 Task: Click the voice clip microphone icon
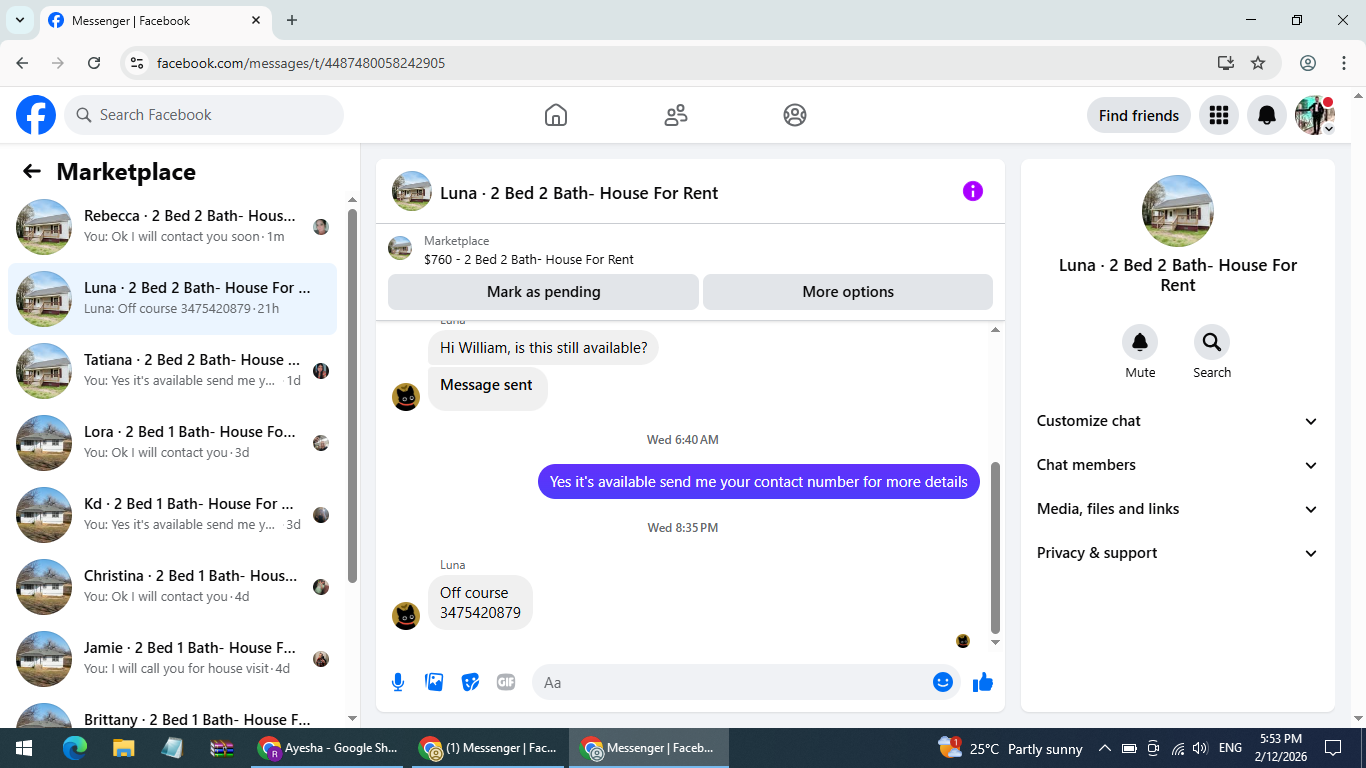pos(398,682)
